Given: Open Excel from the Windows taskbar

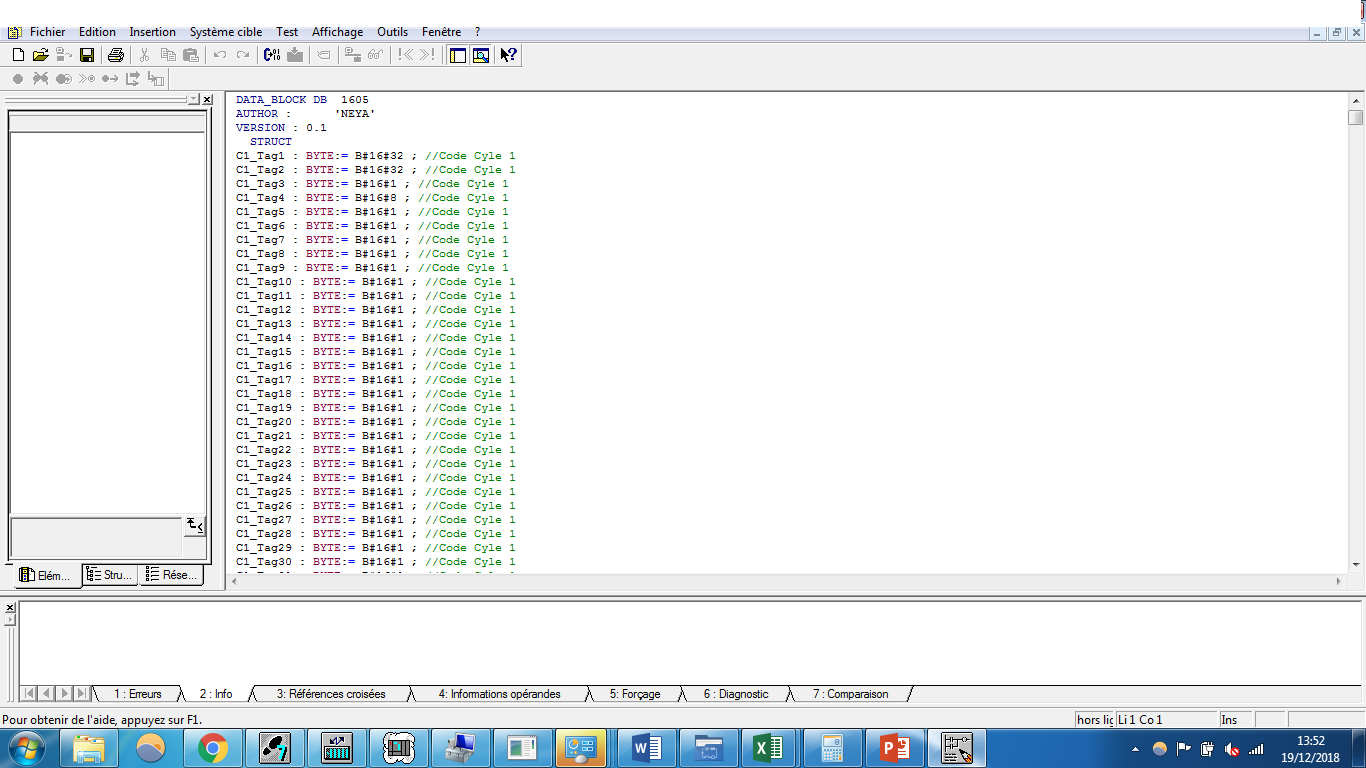Looking at the screenshot, I should (768, 747).
